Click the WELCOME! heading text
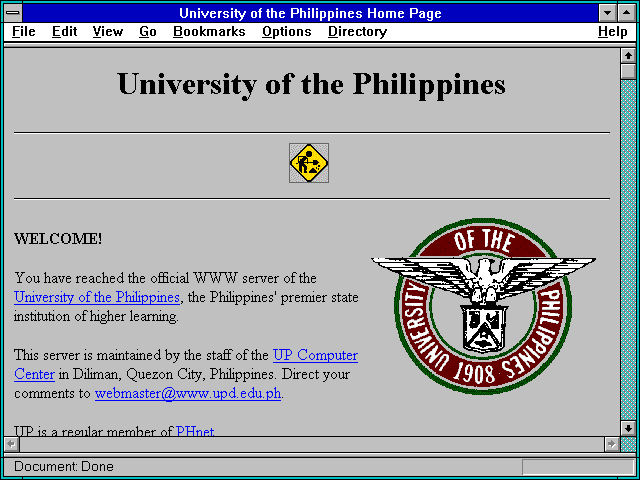 pos(58,238)
